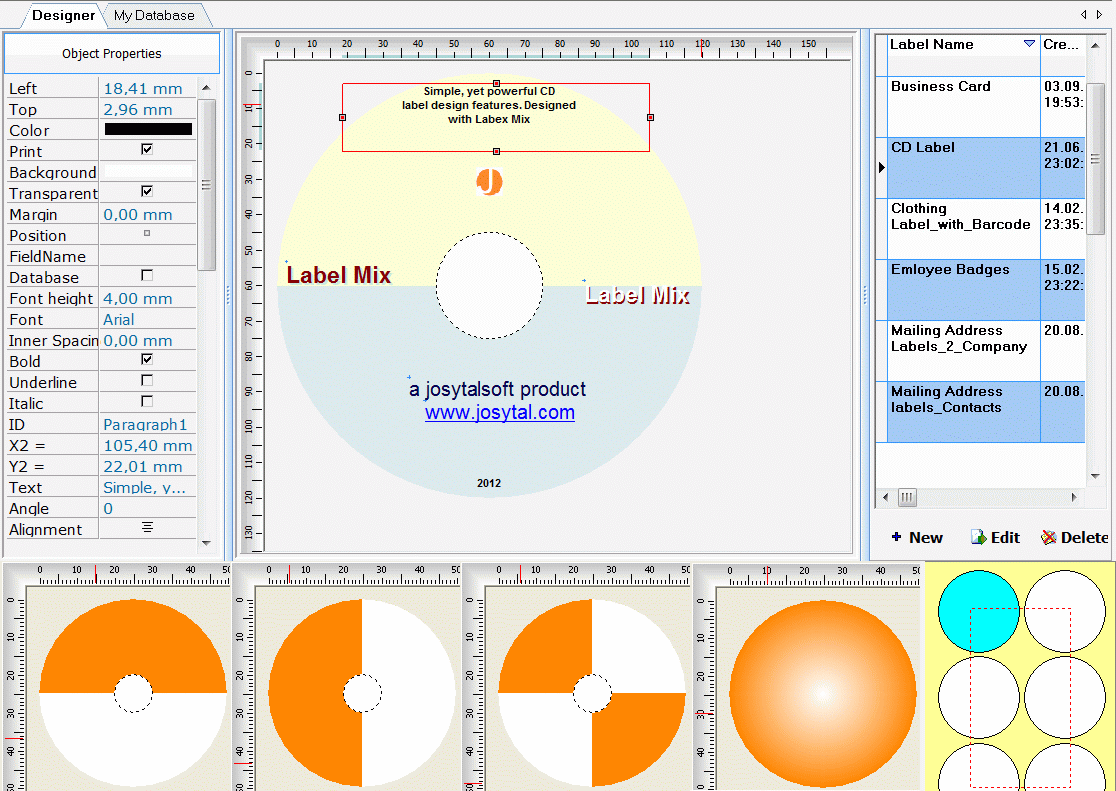Click the Angle value field
The image size is (1116, 791).
(x=147, y=508)
